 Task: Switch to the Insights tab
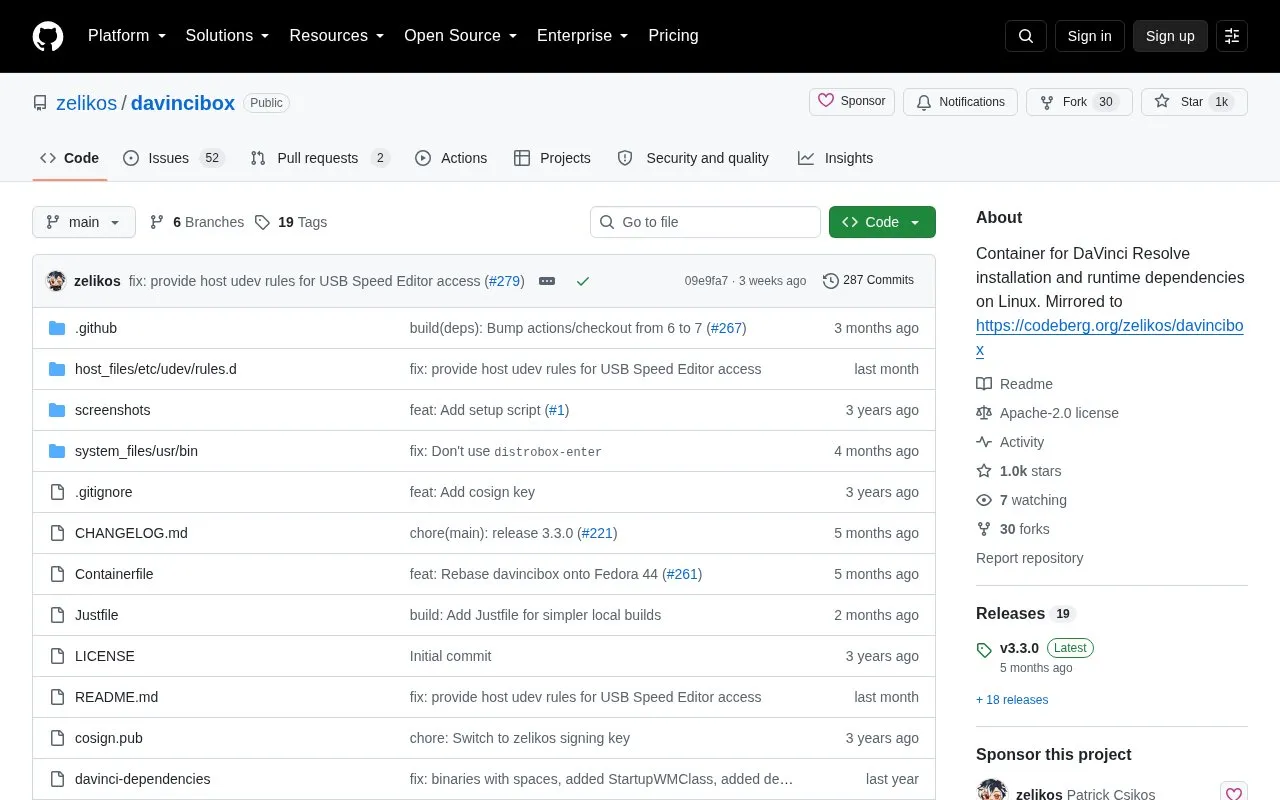coord(835,158)
